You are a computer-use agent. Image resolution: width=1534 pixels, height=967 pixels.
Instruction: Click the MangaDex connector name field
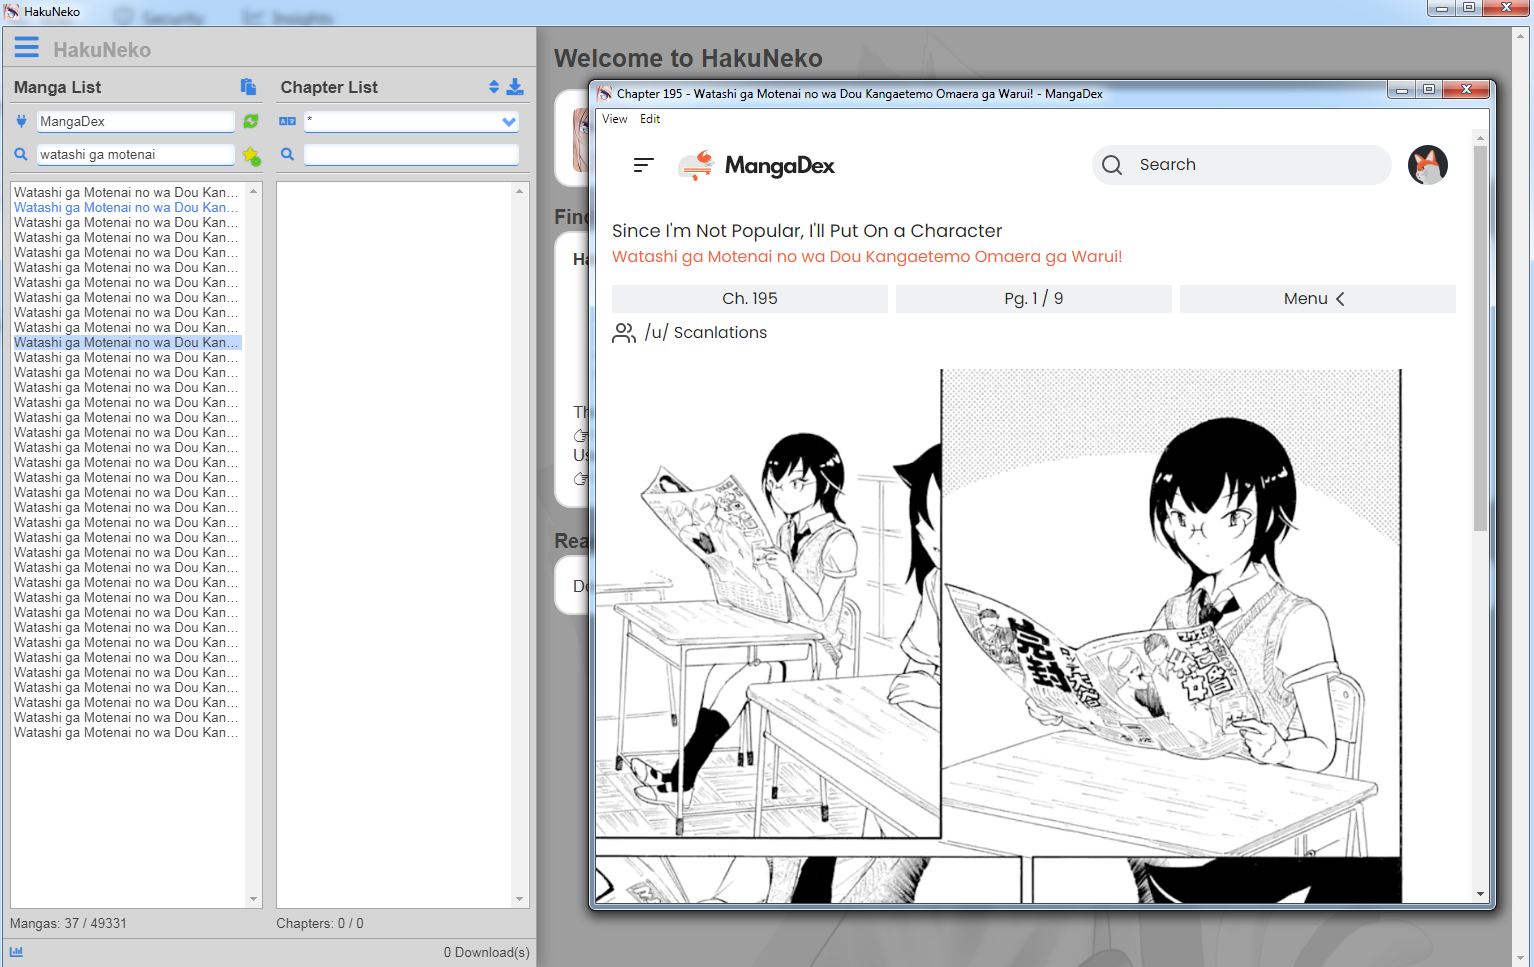click(136, 121)
